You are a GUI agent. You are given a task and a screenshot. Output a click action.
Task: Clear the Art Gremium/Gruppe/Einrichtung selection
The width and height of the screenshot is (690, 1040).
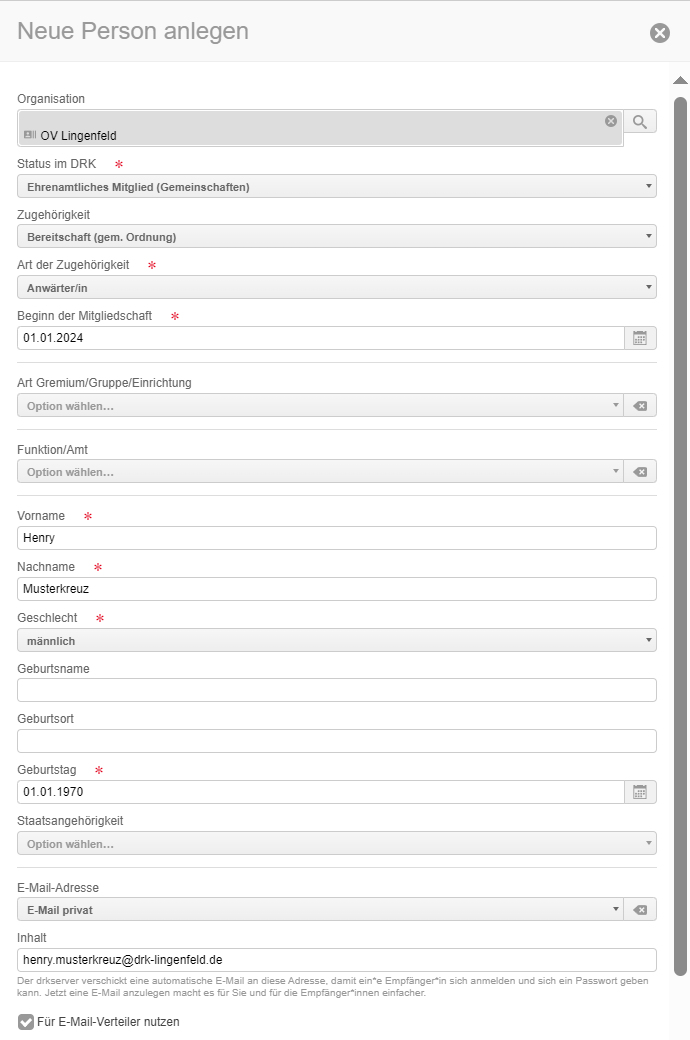coord(640,406)
